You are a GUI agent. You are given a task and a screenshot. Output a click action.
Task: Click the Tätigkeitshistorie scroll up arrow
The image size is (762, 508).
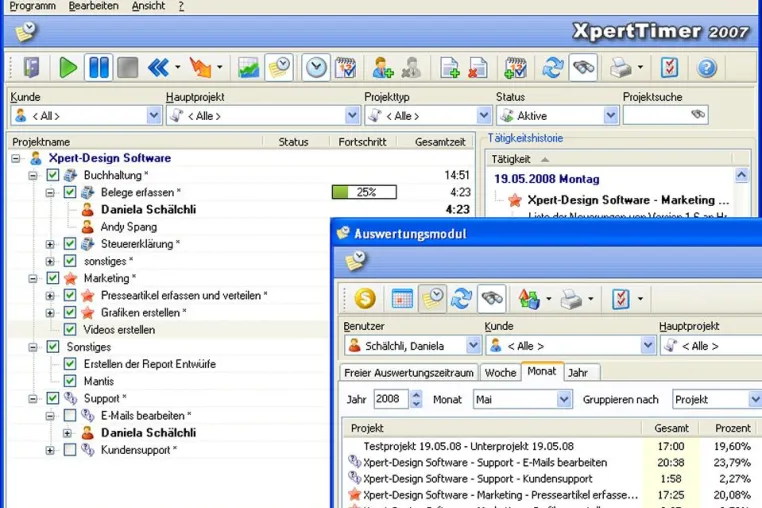[741, 175]
